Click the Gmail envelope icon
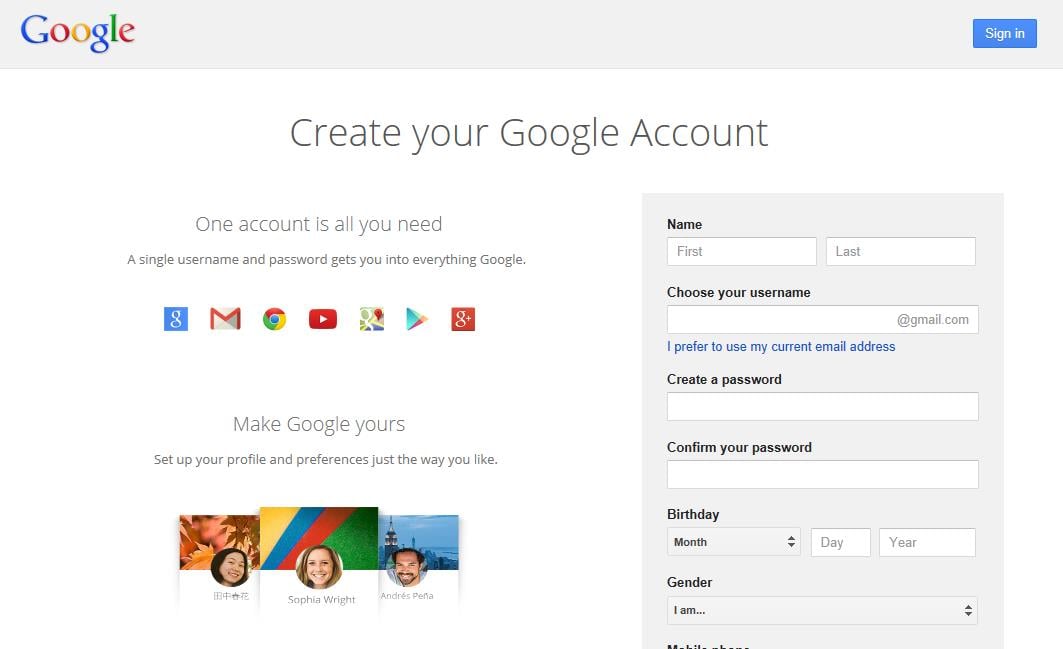 click(225, 319)
